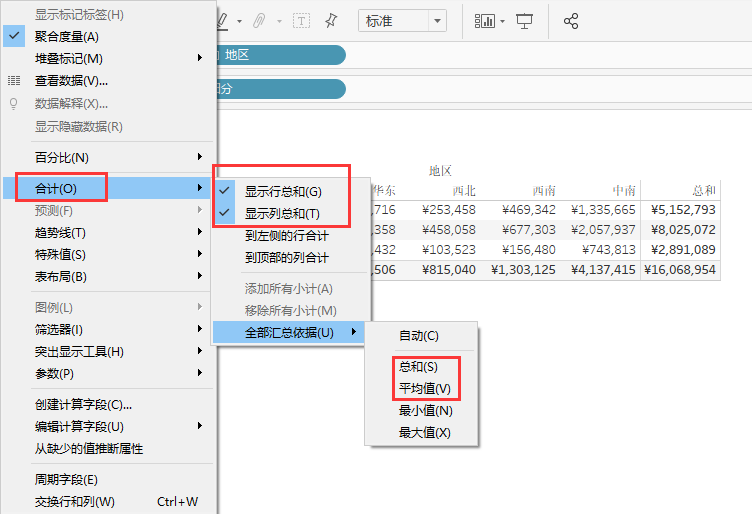
Task: Click the 细分 pill on rows shelf
Action: (x=281, y=89)
